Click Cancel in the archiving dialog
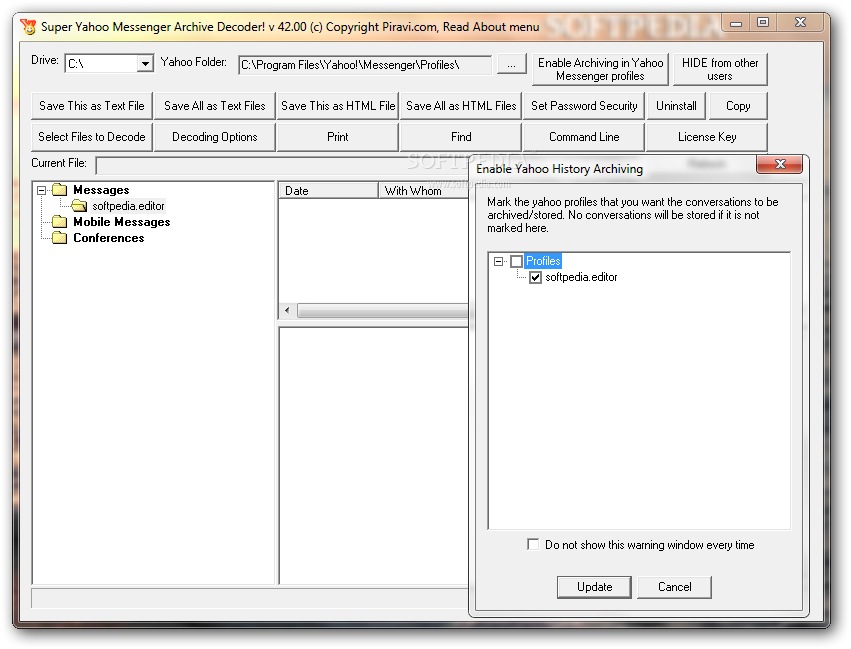 tap(674, 587)
